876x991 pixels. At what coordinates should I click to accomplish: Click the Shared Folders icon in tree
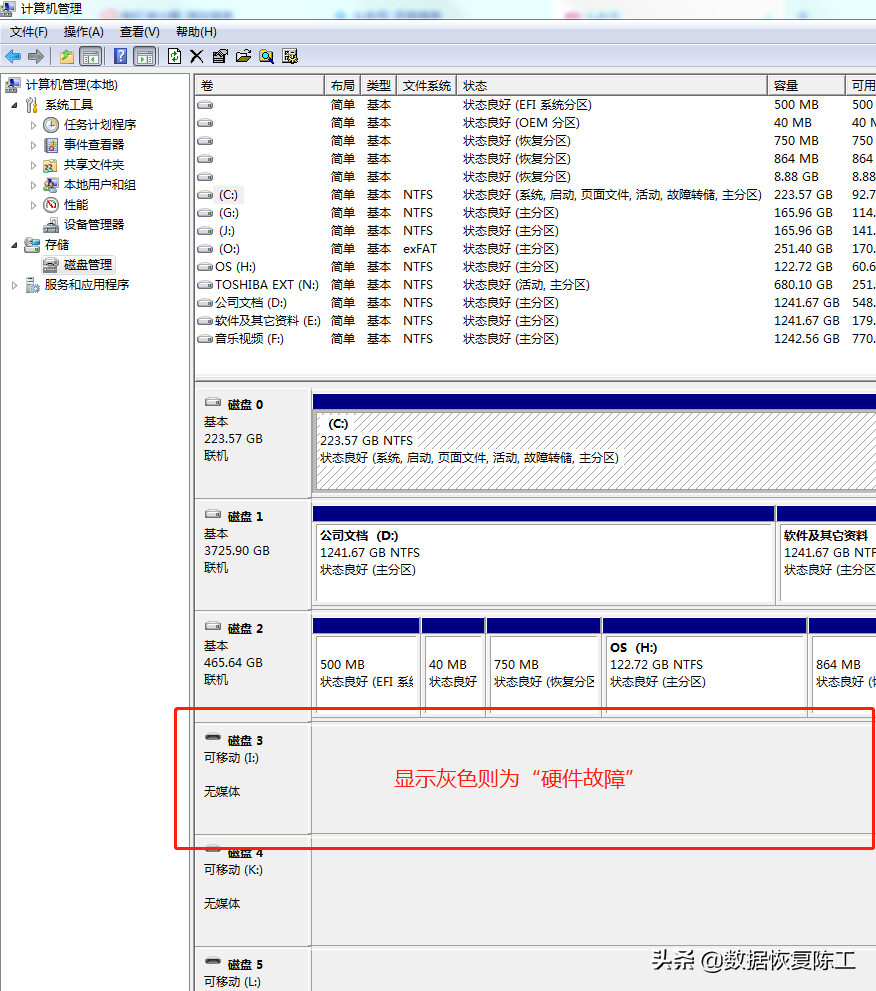(51, 166)
